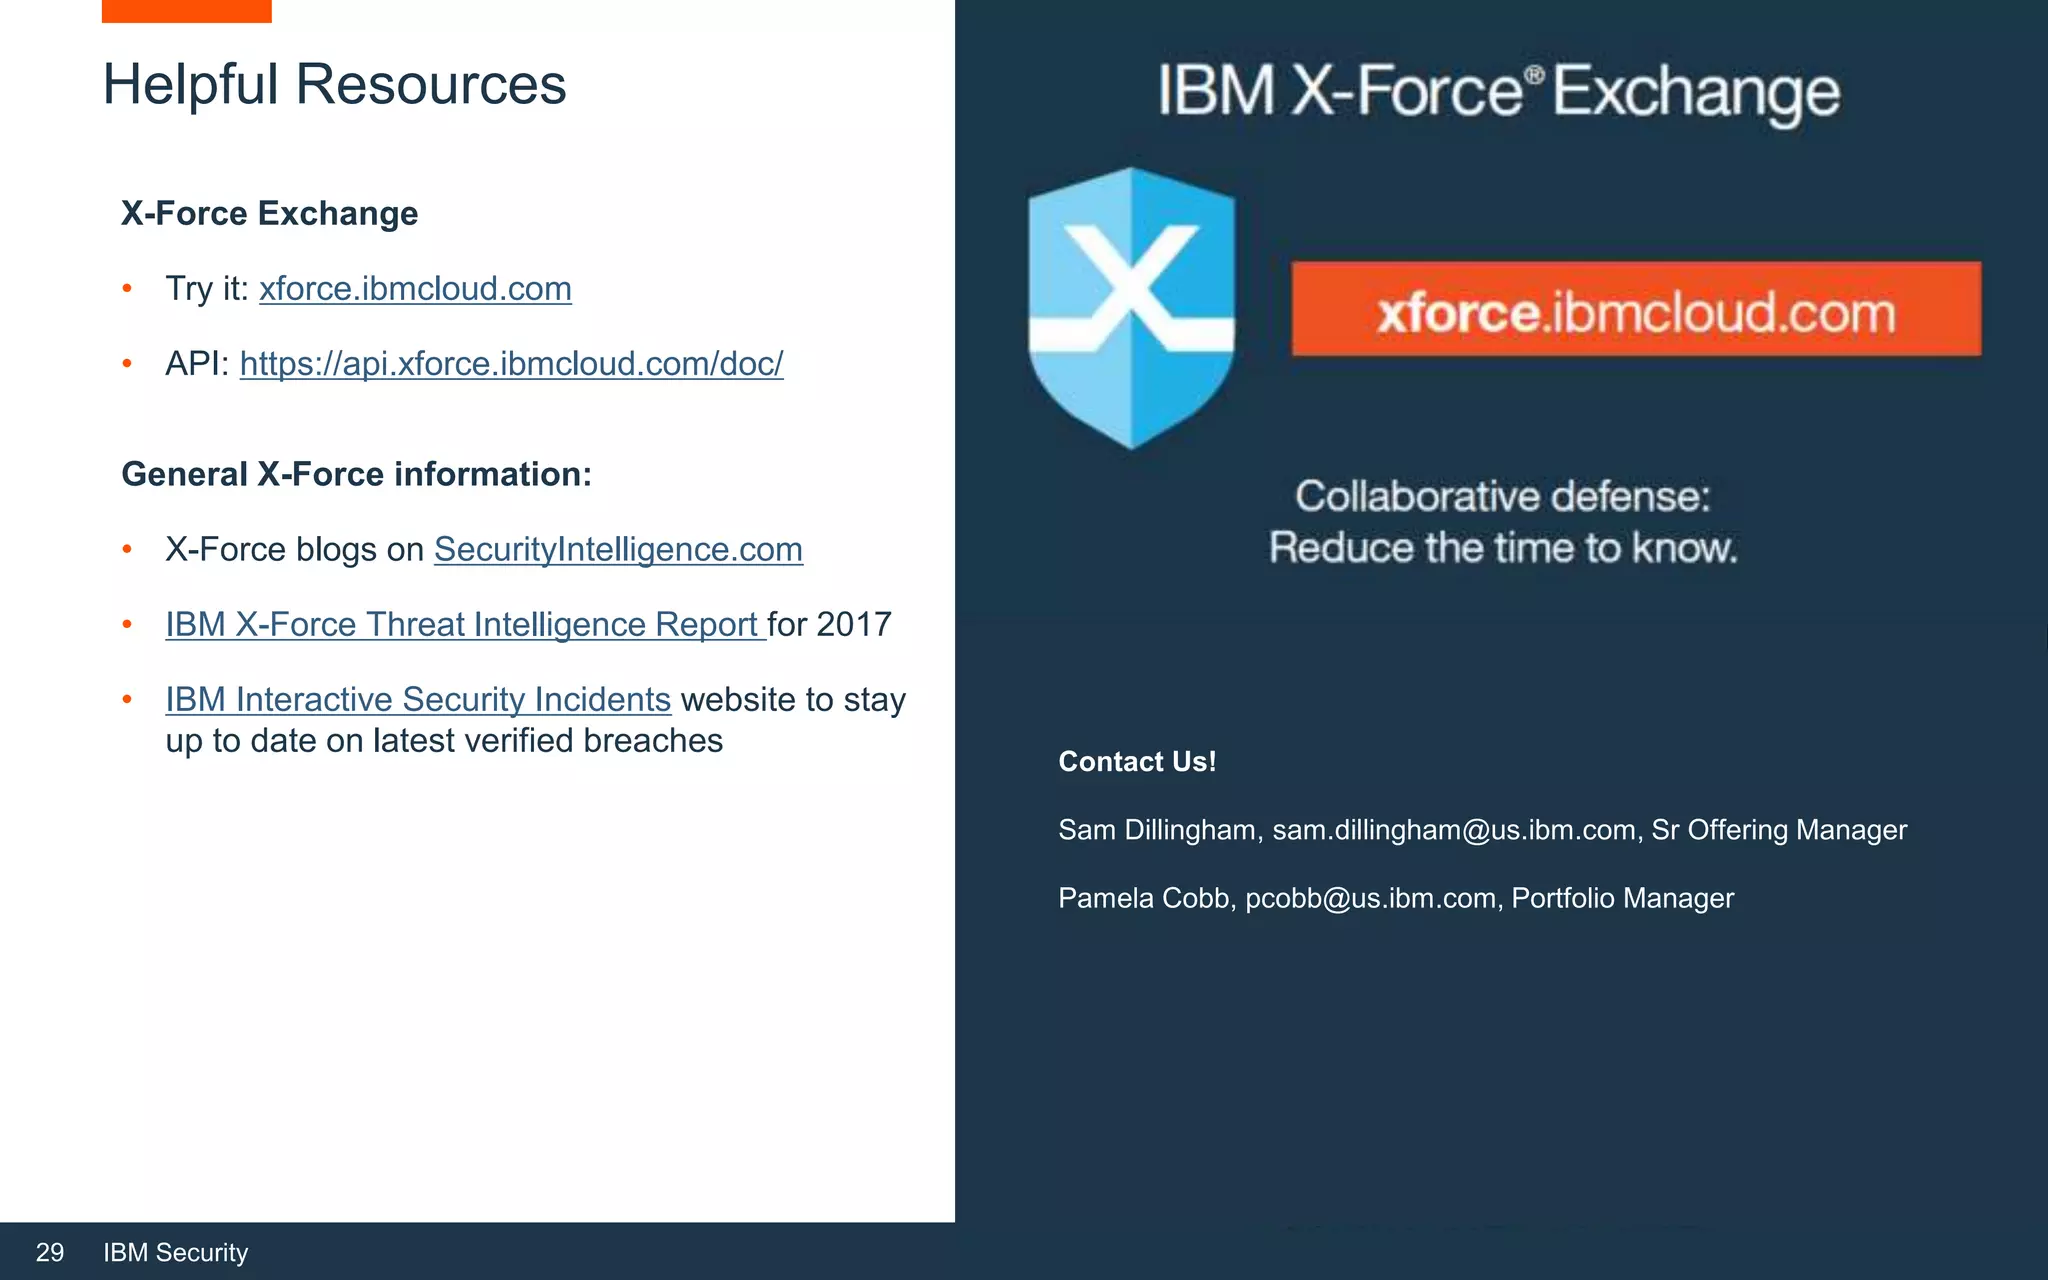The height and width of the screenshot is (1280, 2048).
Task: Click 'Collaborative defense:' tagline text
Action: (x=1503, y=496)
